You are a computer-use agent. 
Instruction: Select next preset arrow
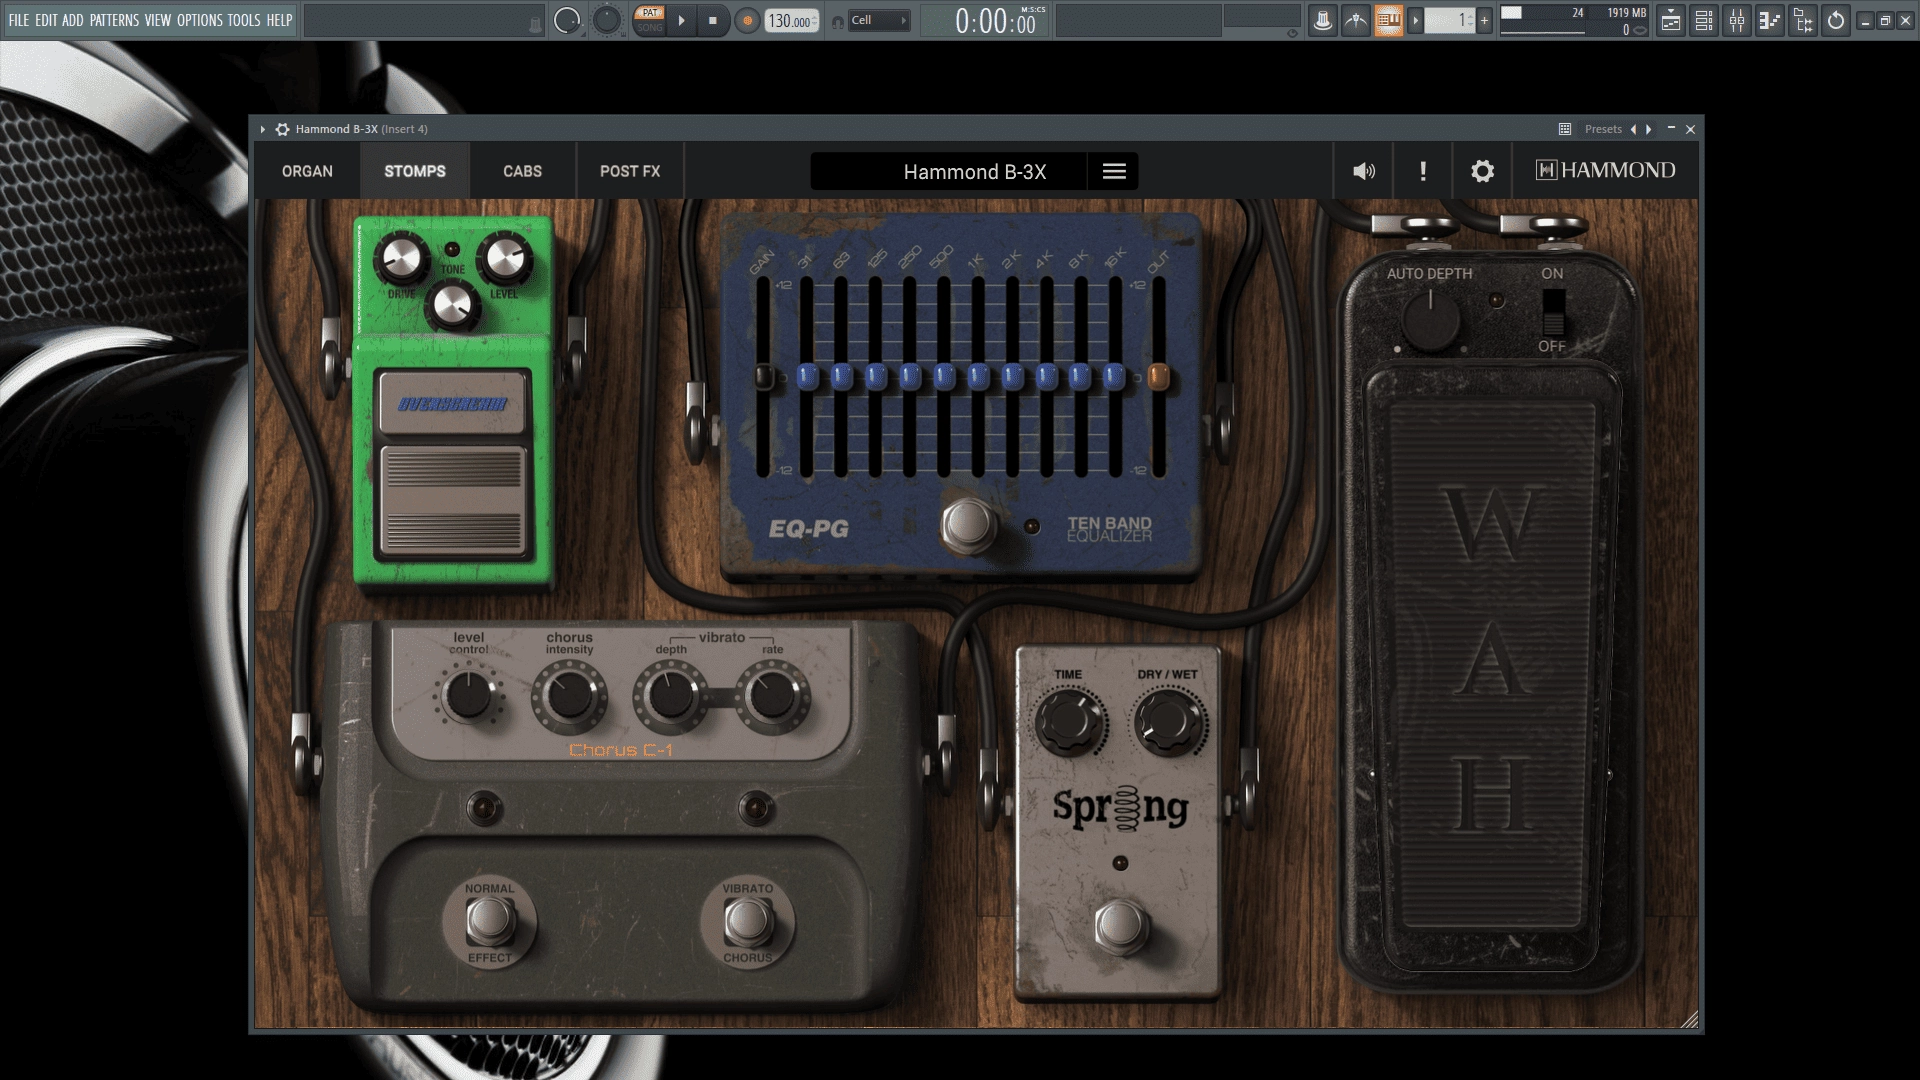[1648, 129]
